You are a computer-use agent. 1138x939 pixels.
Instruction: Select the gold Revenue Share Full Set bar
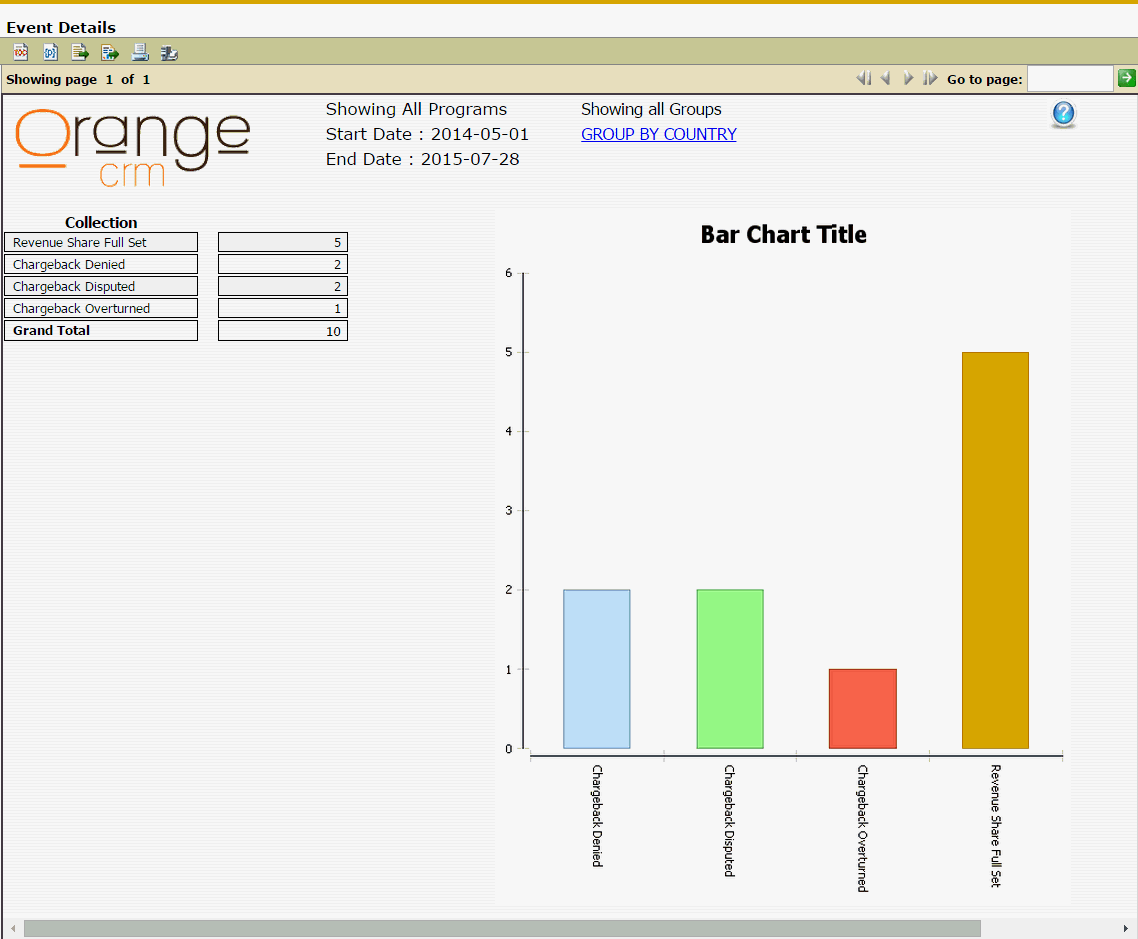coord(995,550)
